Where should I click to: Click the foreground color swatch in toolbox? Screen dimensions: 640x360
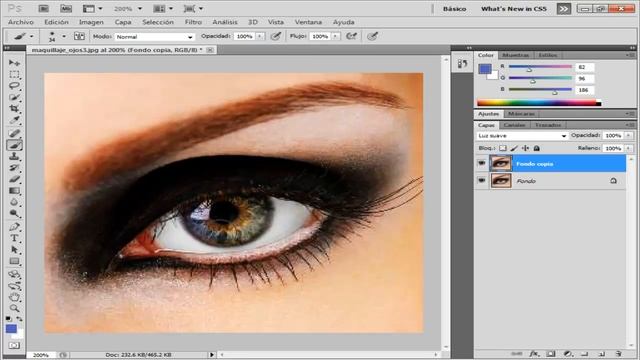(11, 329)
